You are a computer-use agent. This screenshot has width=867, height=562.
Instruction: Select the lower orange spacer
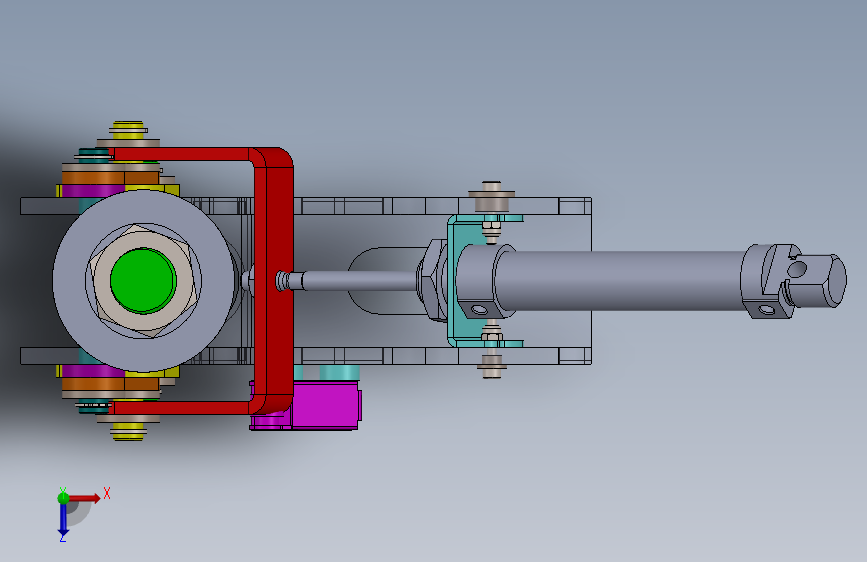pyautogui.click(x=111, y=383)
